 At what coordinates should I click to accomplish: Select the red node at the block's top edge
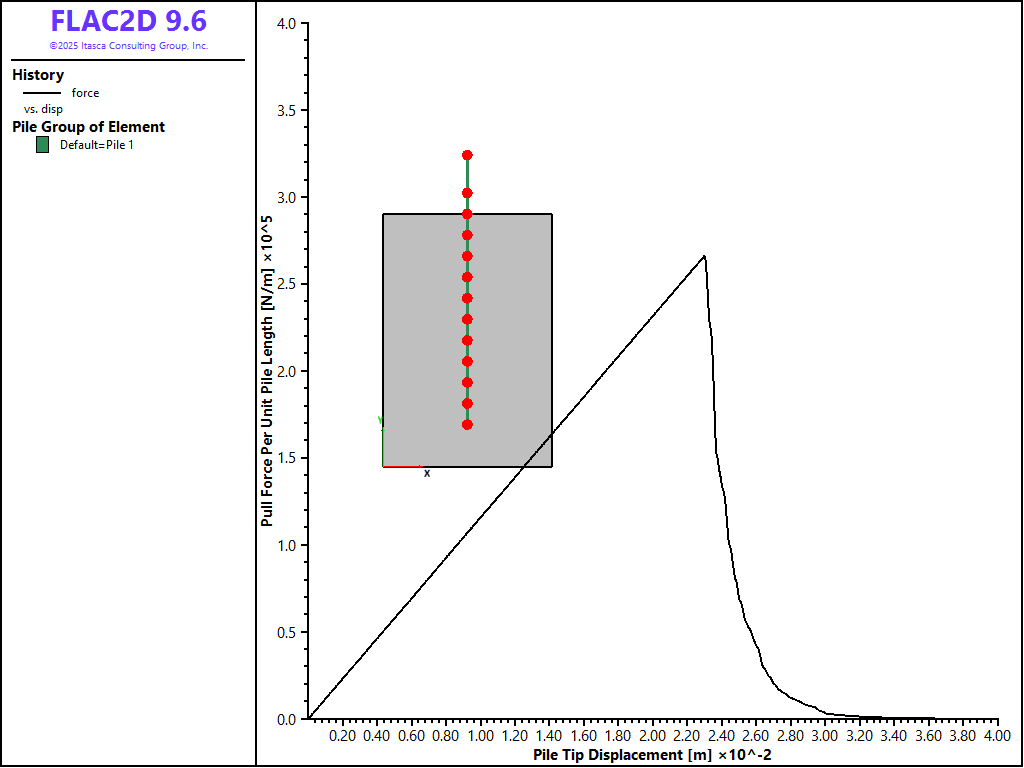point(467,214)
